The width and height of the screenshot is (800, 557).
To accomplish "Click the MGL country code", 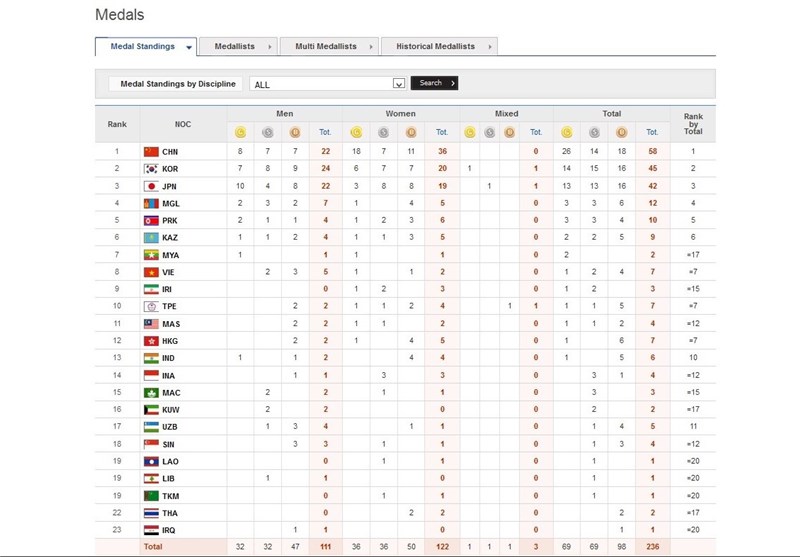I will 170,203.
